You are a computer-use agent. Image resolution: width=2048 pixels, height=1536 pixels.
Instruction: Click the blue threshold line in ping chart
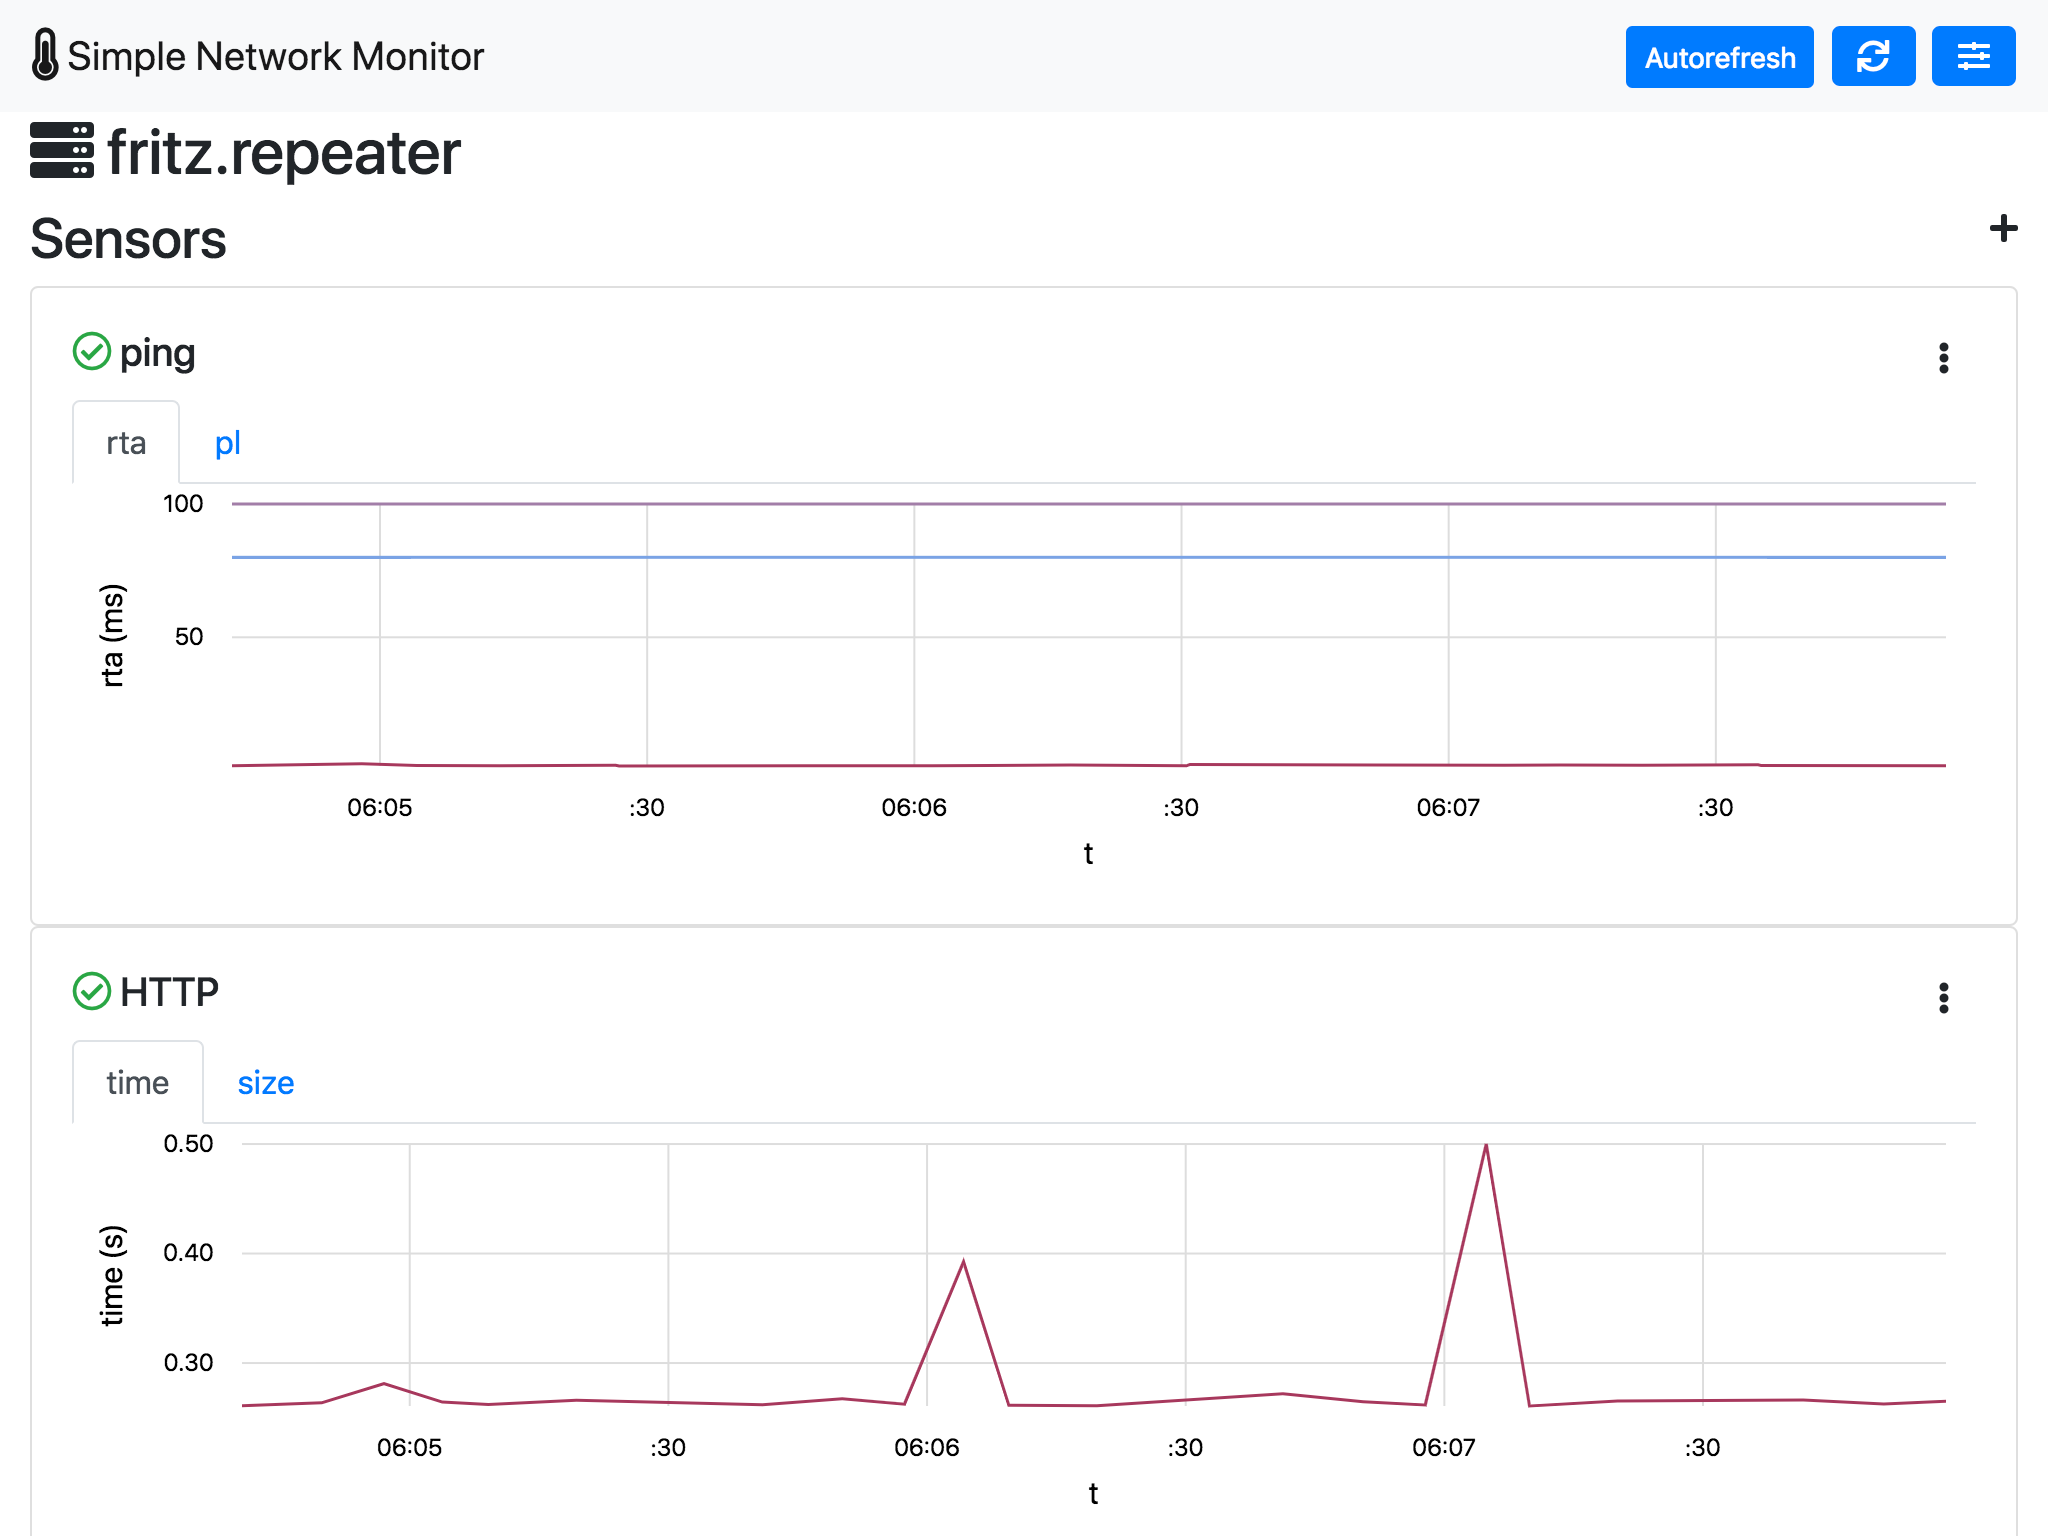(1088, 557)
